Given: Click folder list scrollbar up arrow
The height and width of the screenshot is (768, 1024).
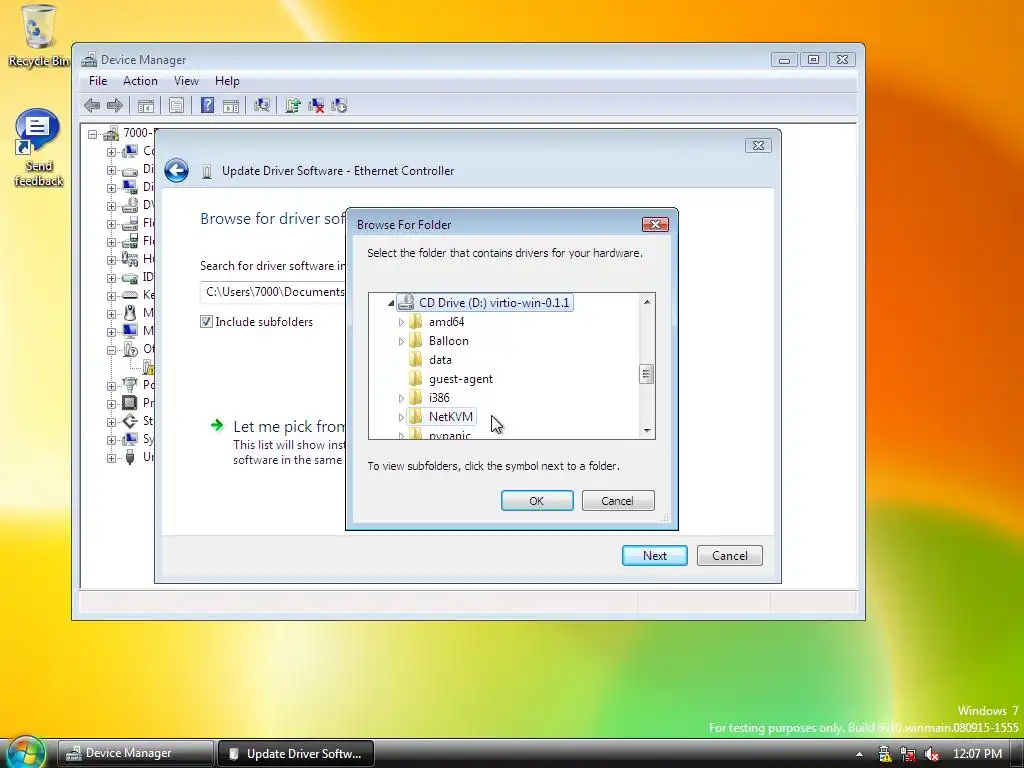Looking at the screenshot, I should pos(647,302).
